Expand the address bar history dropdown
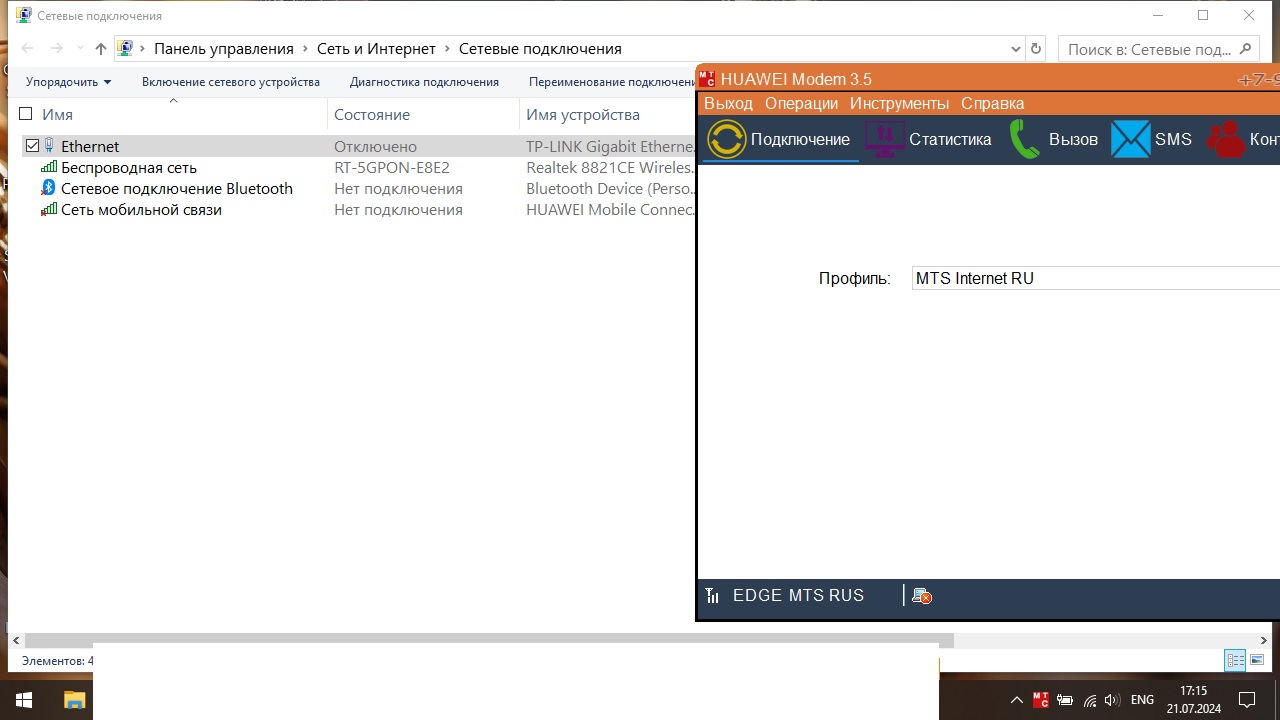The height and width of the screenshot is (720, 1280). [1016, 48]
